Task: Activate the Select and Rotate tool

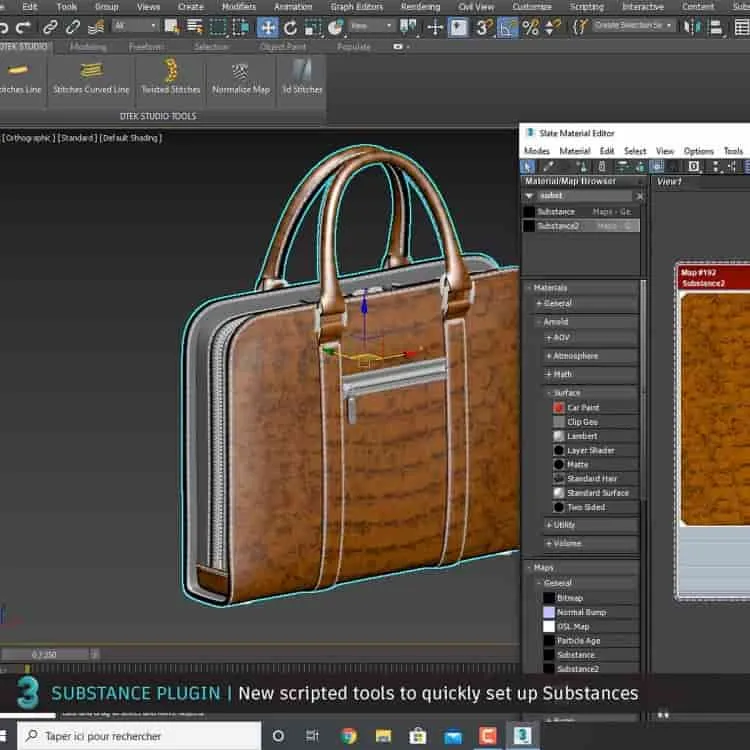Action: tap(290, 27)
